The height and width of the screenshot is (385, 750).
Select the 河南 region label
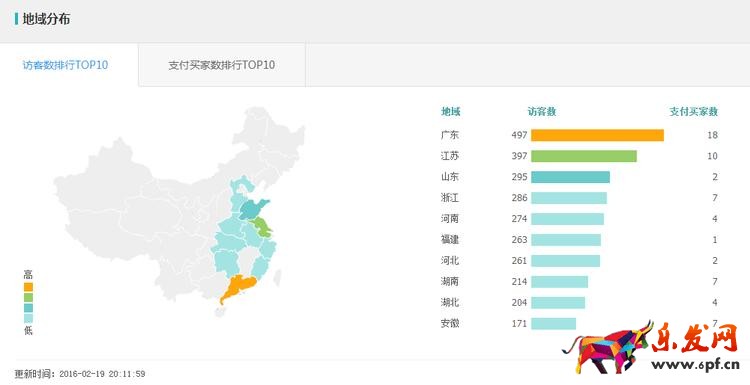click(450, 219)
